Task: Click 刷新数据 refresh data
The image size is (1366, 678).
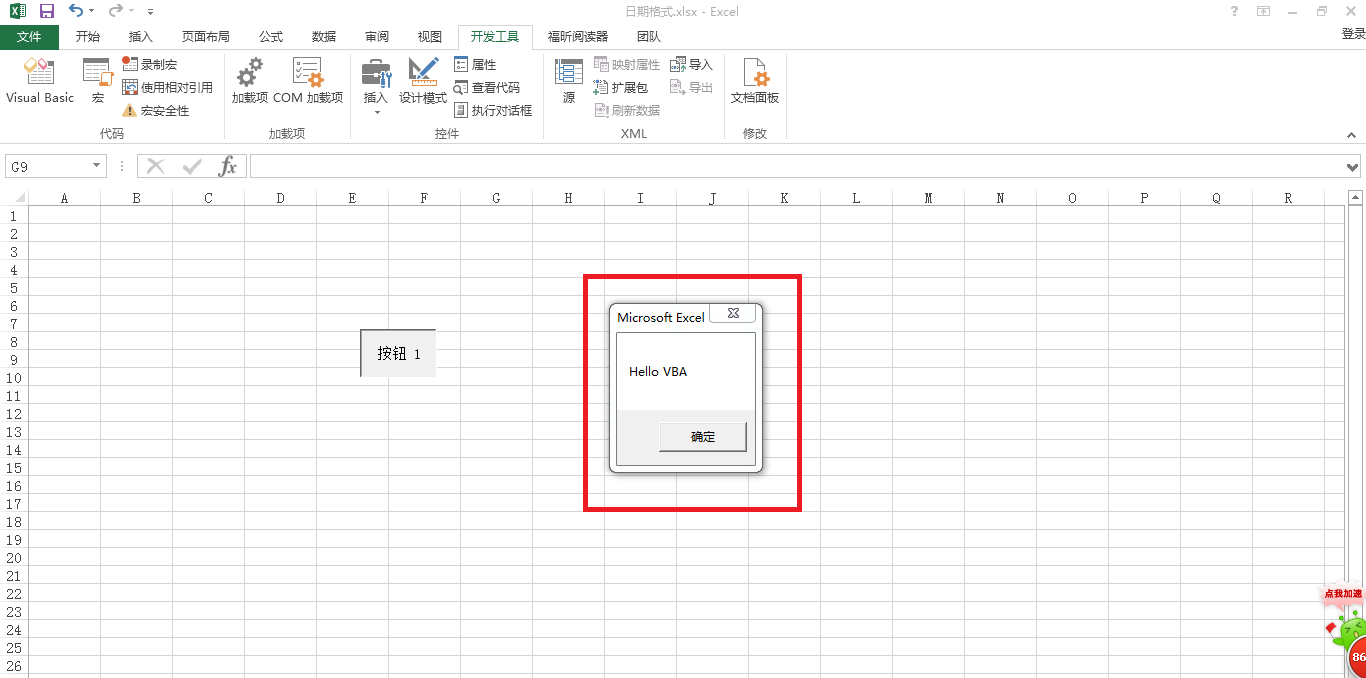Action: click(x=627, y=110)
